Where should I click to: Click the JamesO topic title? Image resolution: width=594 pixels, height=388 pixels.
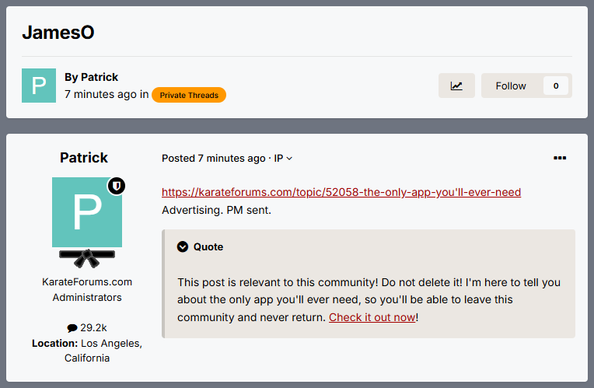(x=58, y=32)
